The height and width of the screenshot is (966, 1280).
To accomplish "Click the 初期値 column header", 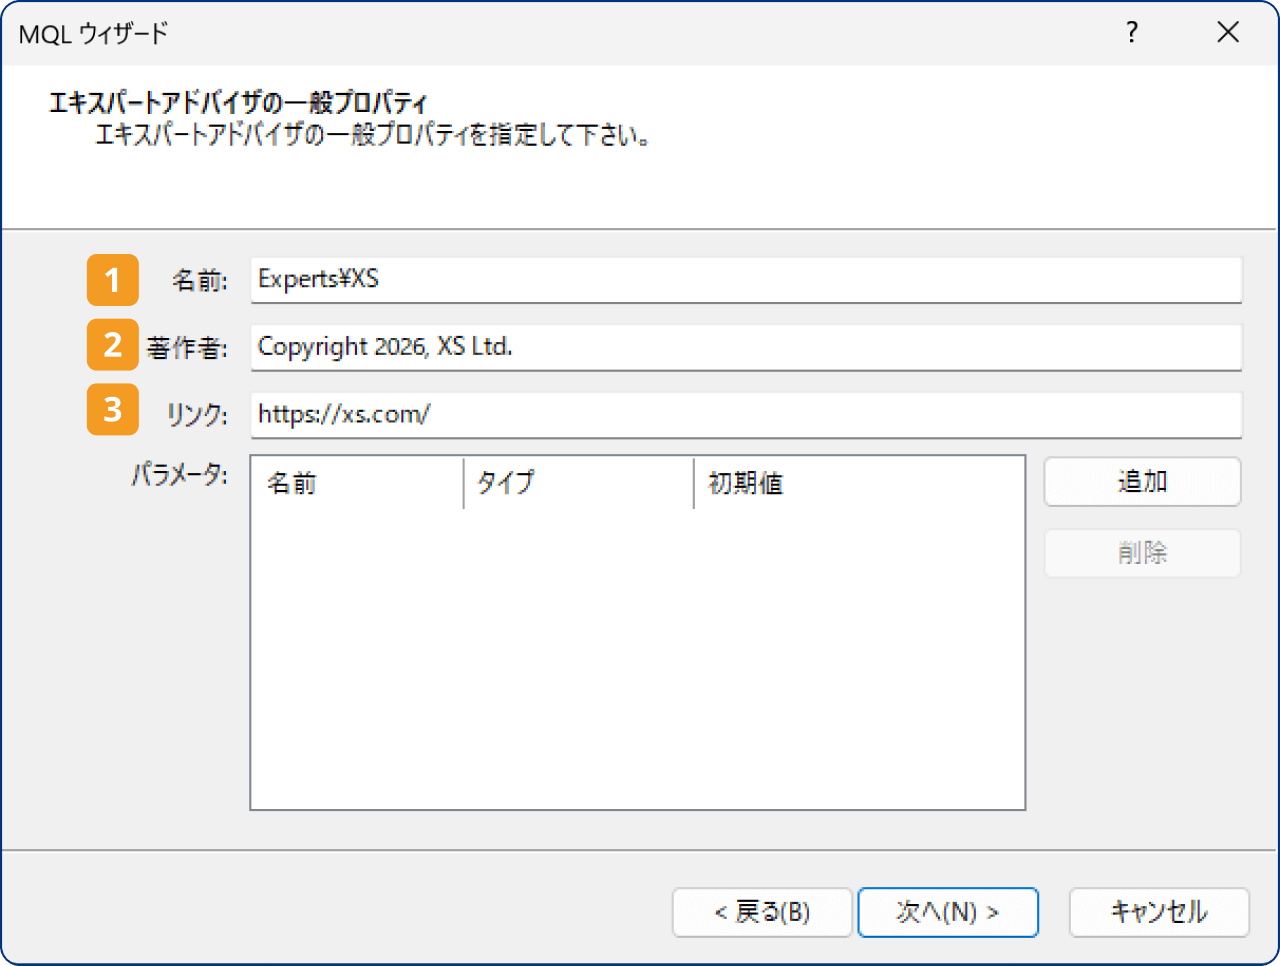I will (x=859, y=484).
